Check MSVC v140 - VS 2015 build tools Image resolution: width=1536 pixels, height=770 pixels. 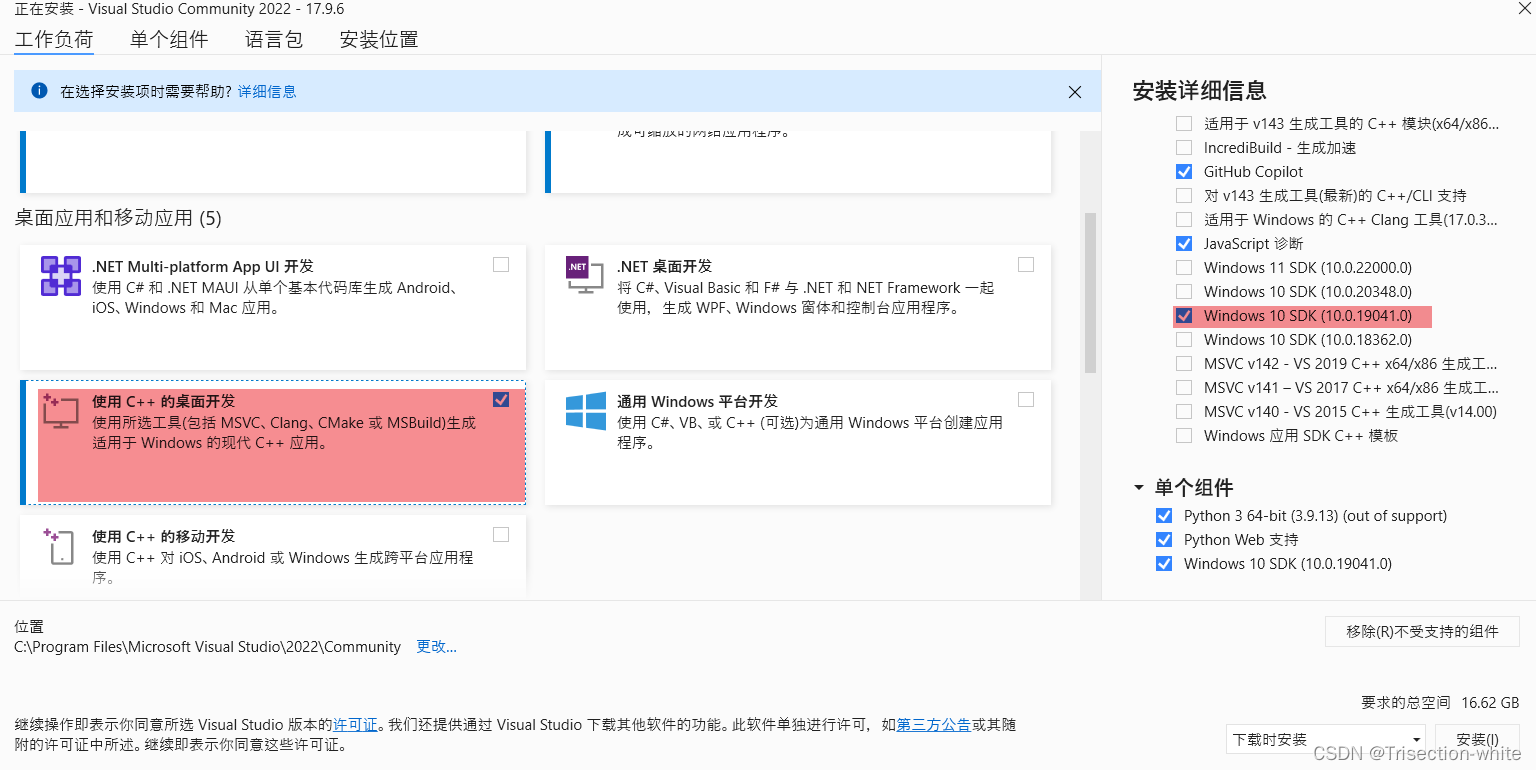(x=1184, y=412)
